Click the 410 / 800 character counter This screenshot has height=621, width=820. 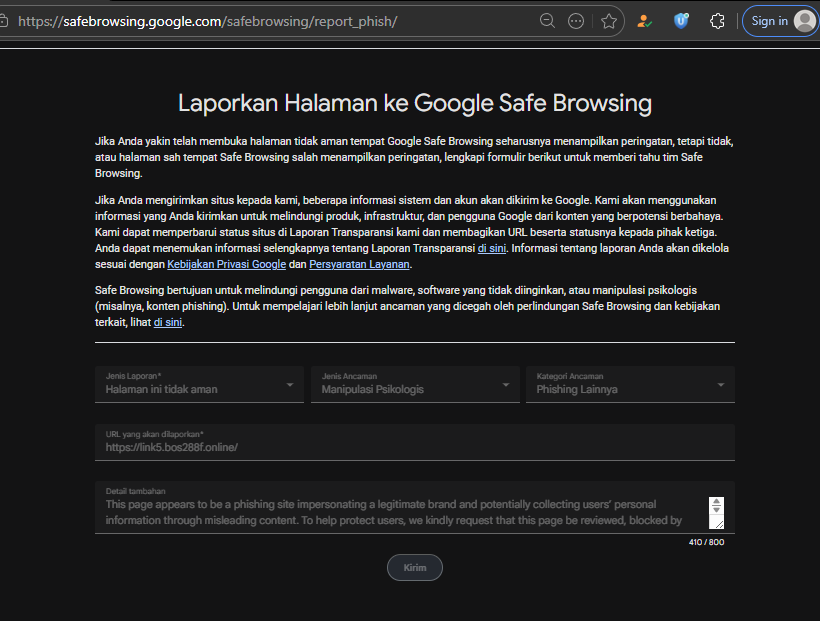707,543
